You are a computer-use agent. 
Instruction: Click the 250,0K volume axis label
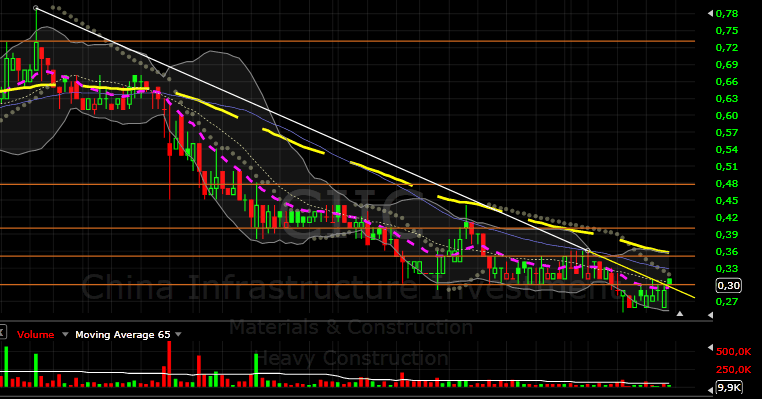734,369
